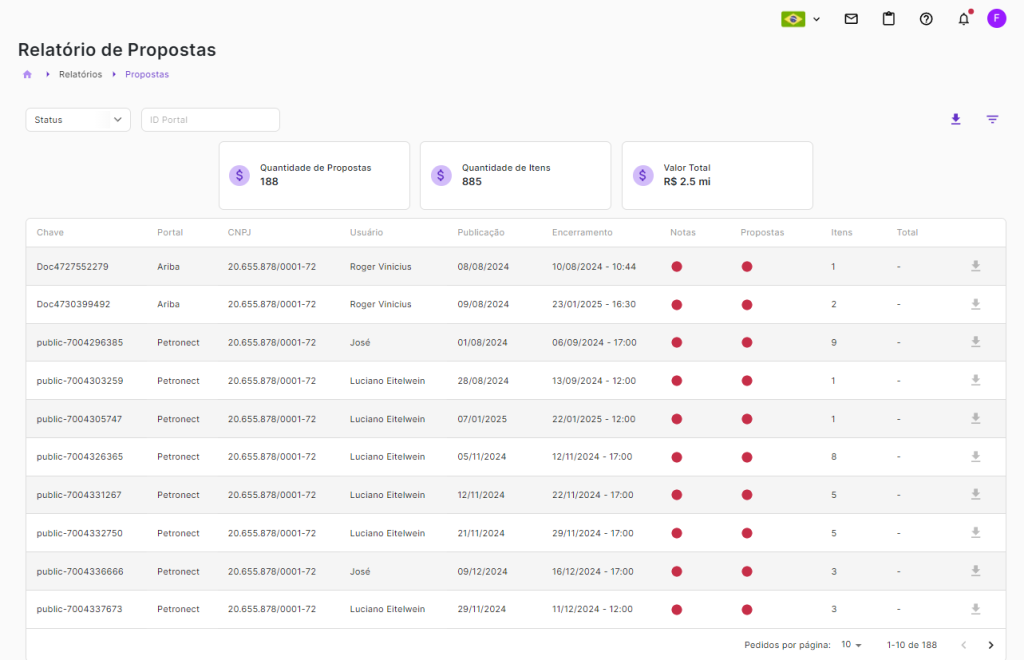Screen dimensions: 1024x660
Task: Sort by Publicação column header
Action: (481, 233)
